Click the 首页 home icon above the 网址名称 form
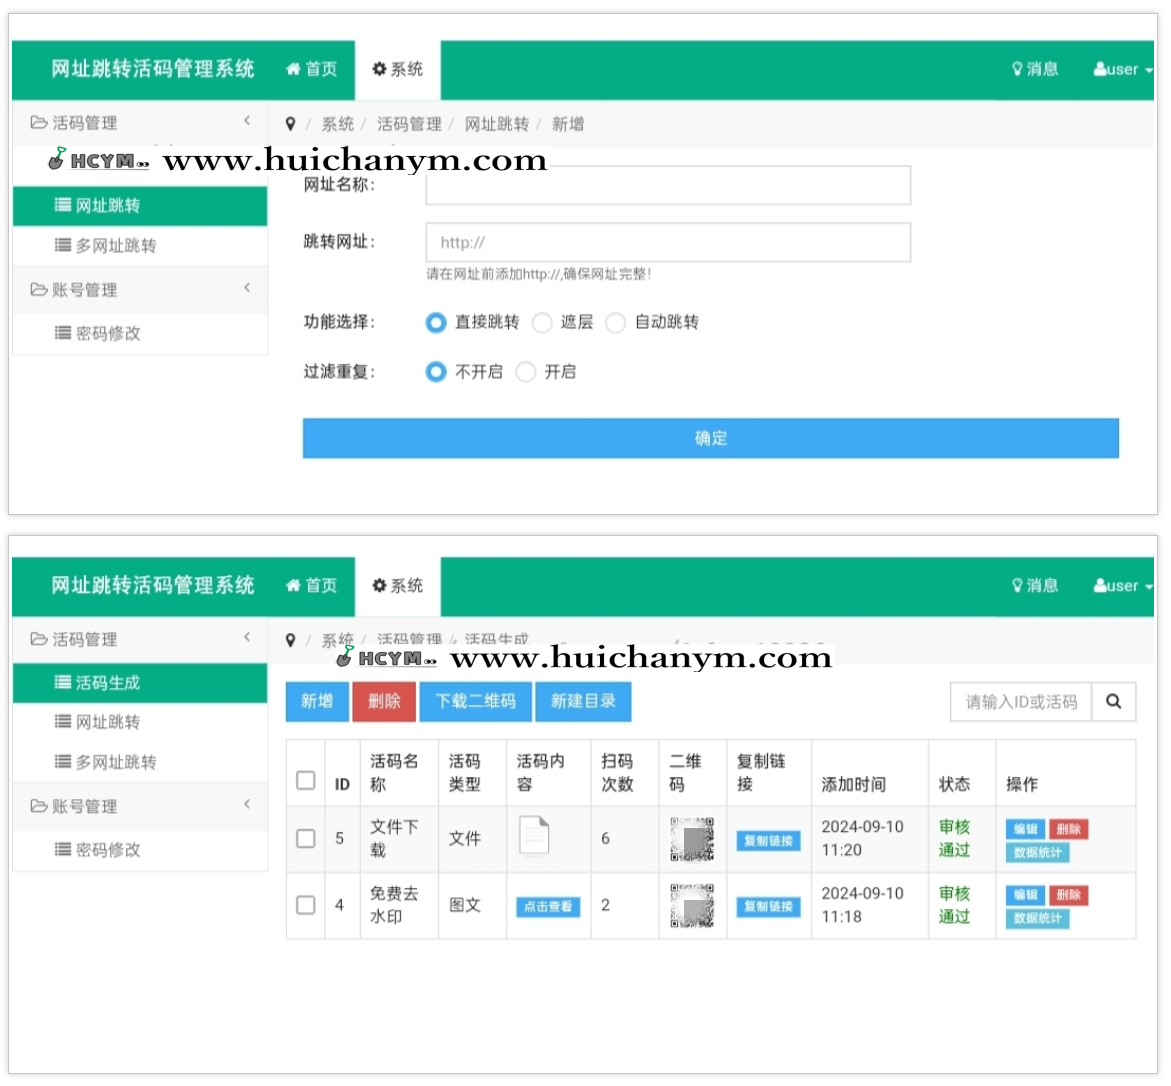The image size is (1171, 1086). tap(293, 69)
